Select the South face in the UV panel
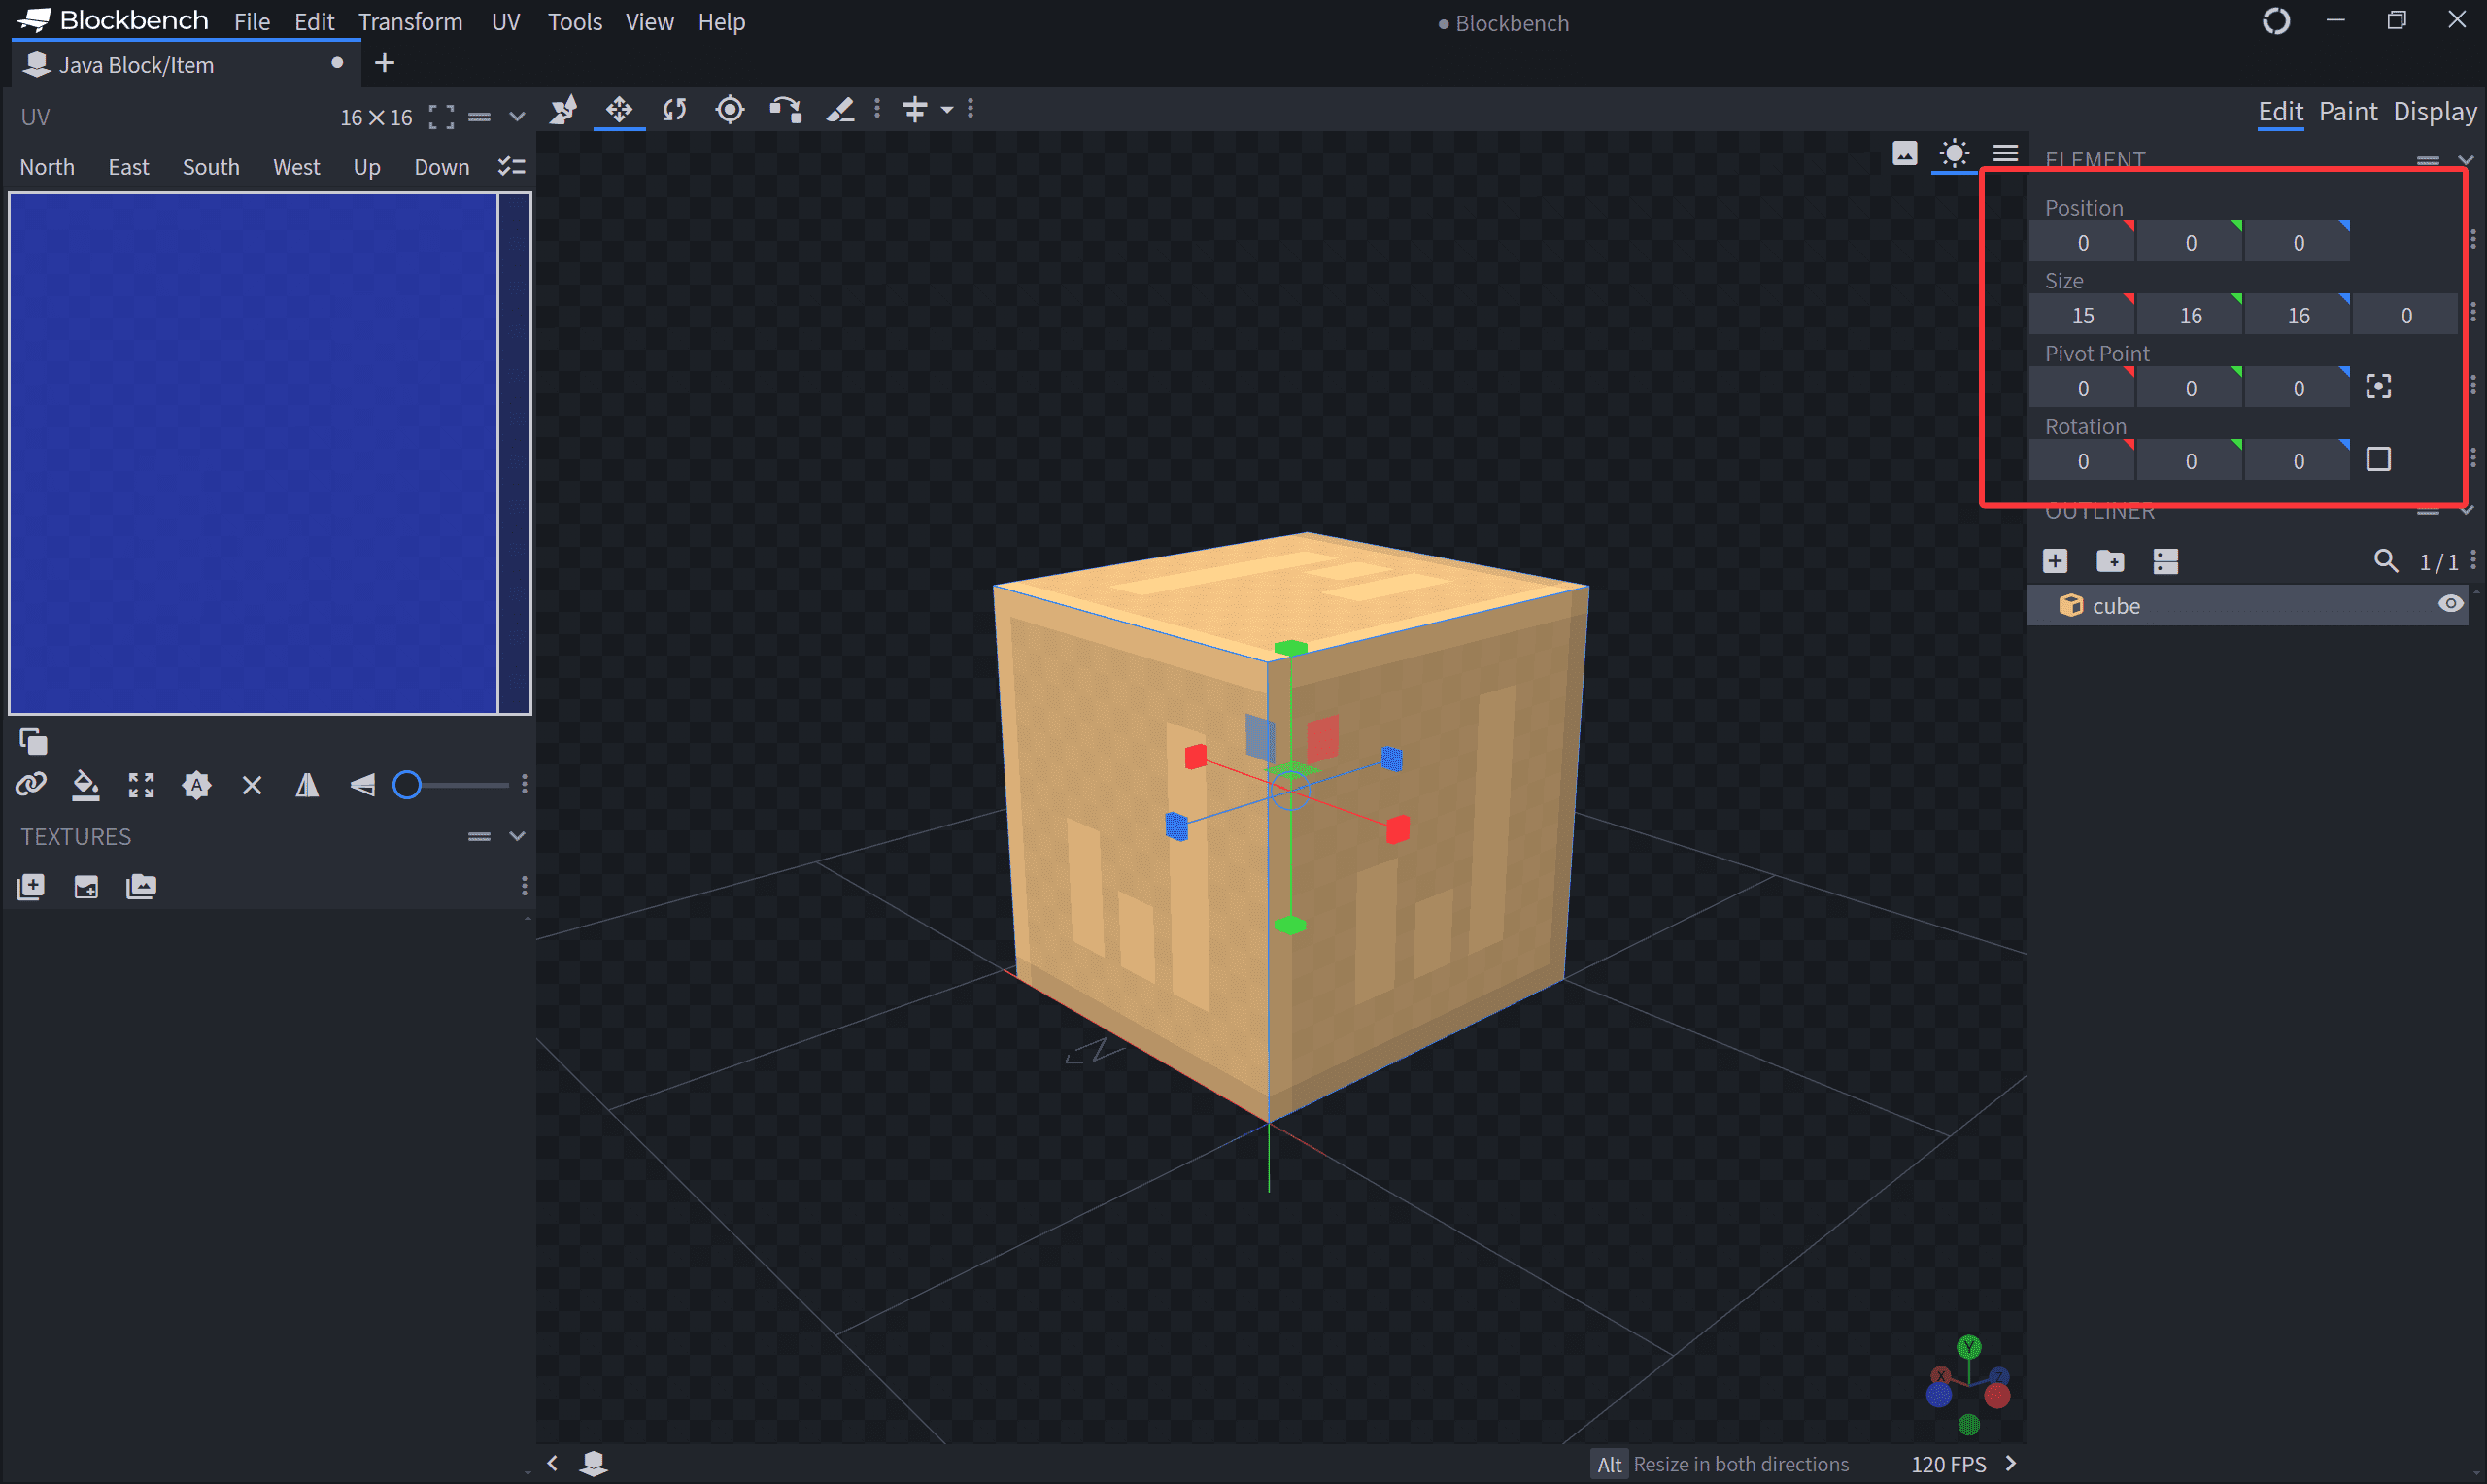Image resolution: width=2487 pixels, height=1484 pixels. click(x=210, y=167)
